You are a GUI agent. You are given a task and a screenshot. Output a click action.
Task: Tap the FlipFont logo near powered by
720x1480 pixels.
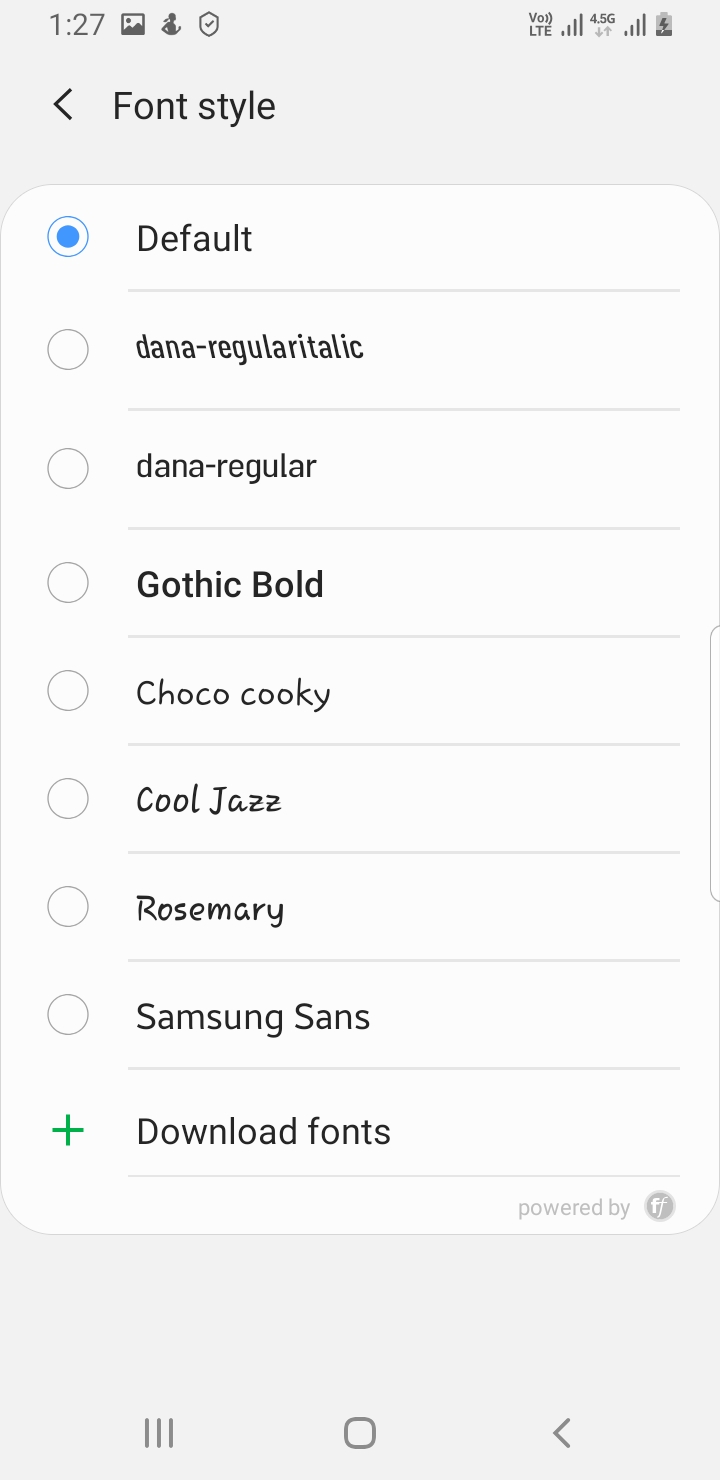pos(660,1207)
